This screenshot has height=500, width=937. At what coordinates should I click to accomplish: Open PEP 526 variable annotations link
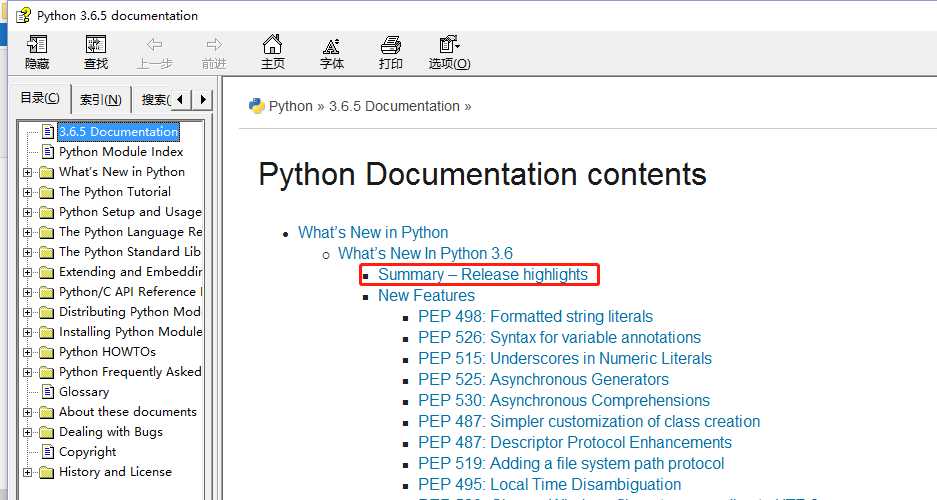[559, 337]
